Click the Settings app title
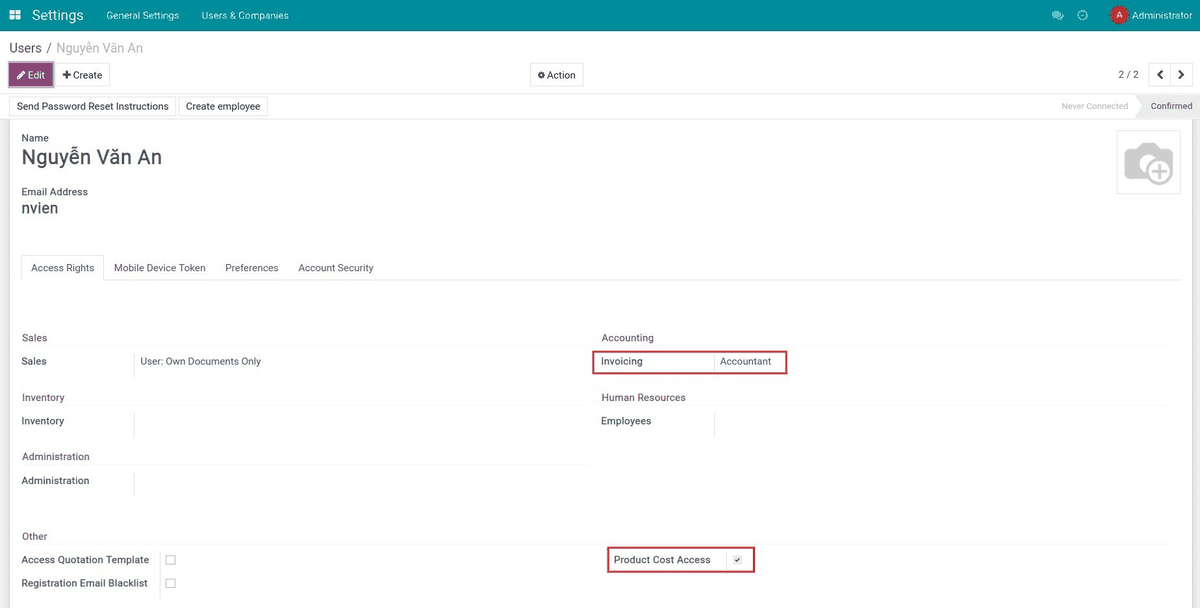This screenshot has width=1200, height=608. tap(58, 16)
